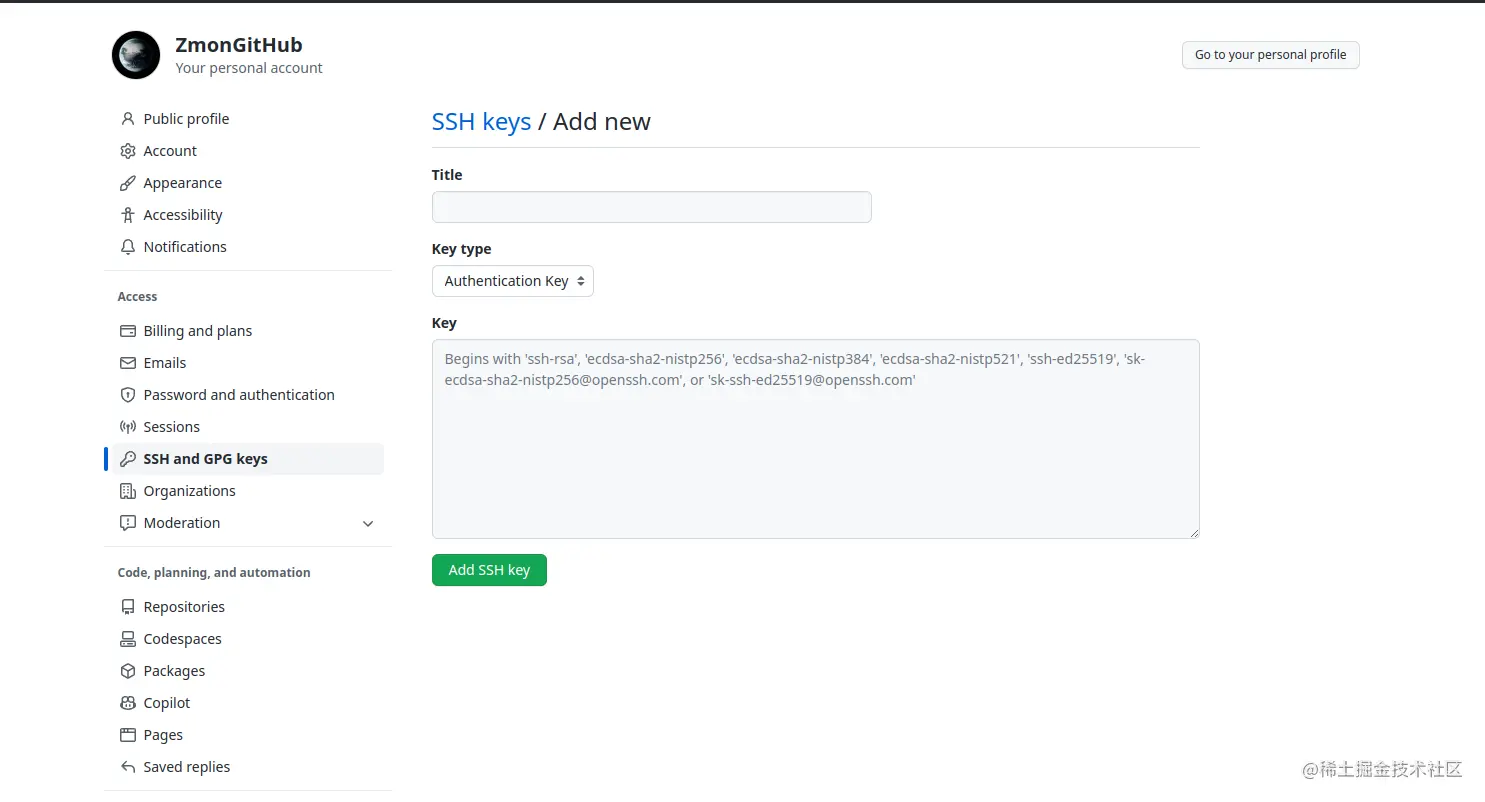The height and width of the screenshot is (802, 1485).
Task: Click the Account gear icon
Action: [x=128, y=151]
